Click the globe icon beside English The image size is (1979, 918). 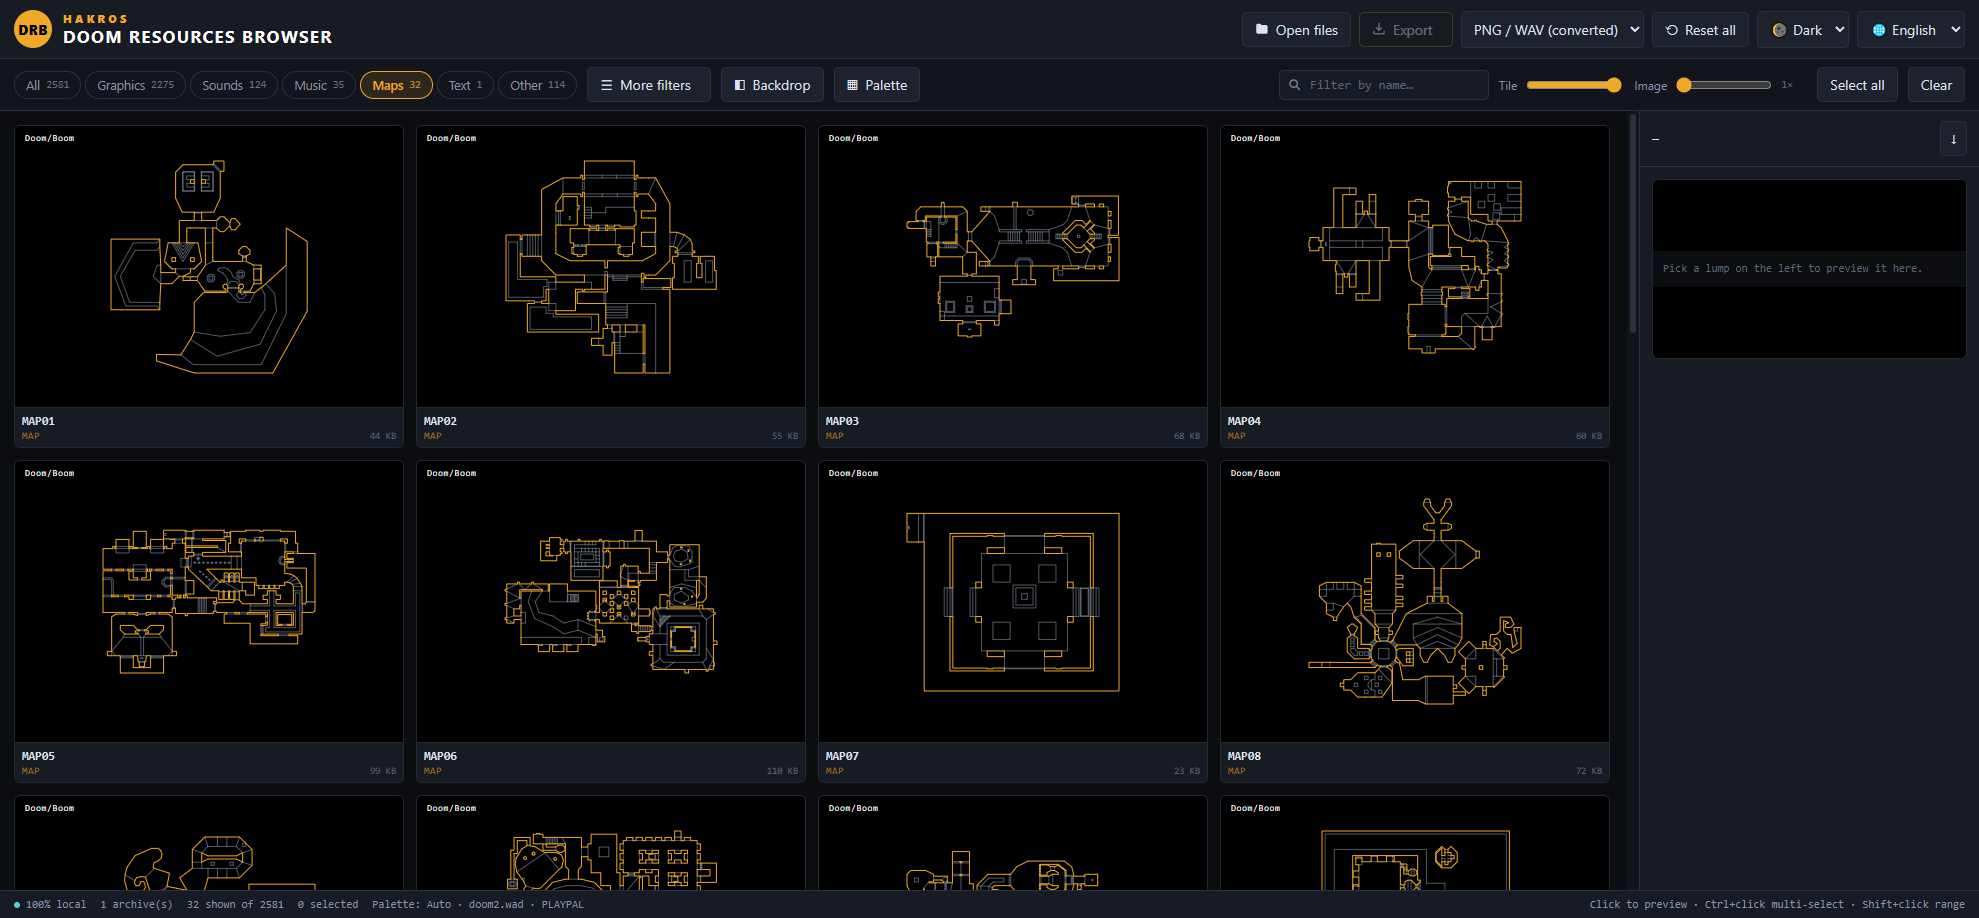click(1879, 30)
